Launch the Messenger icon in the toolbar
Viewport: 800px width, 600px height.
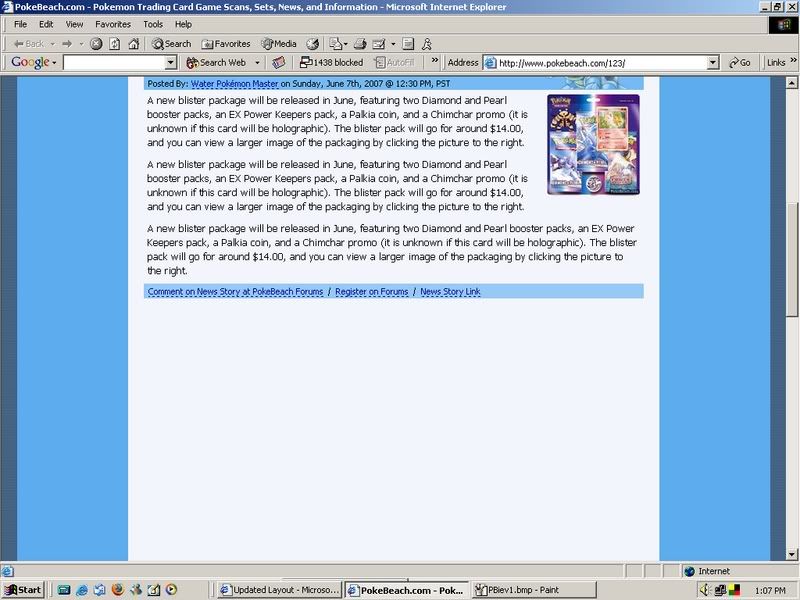click(427, 44)
